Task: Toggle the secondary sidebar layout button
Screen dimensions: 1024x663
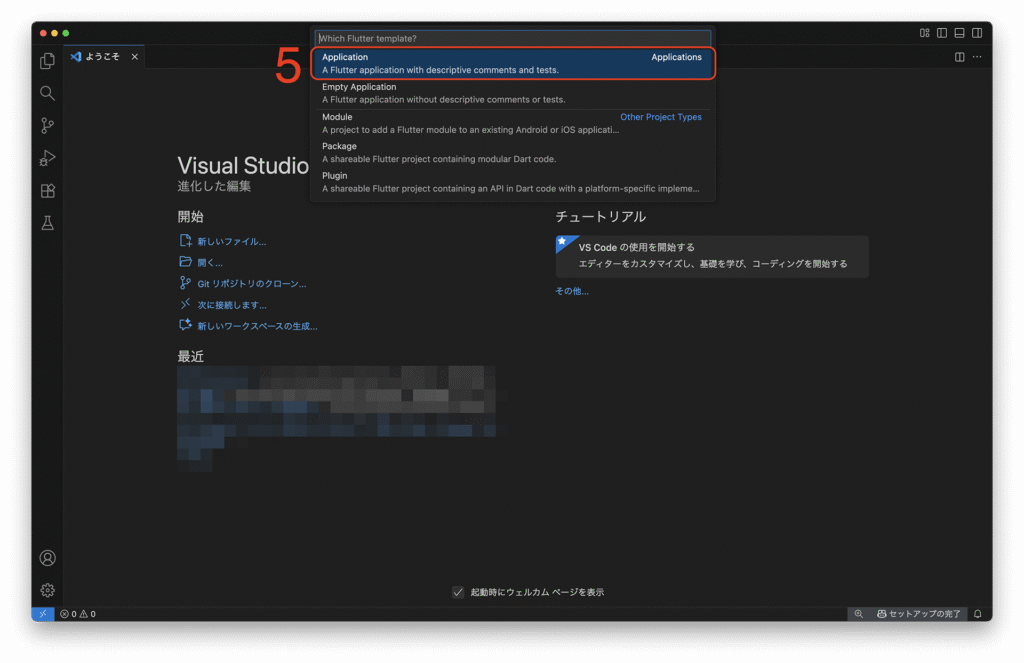Action: point(976,33)
